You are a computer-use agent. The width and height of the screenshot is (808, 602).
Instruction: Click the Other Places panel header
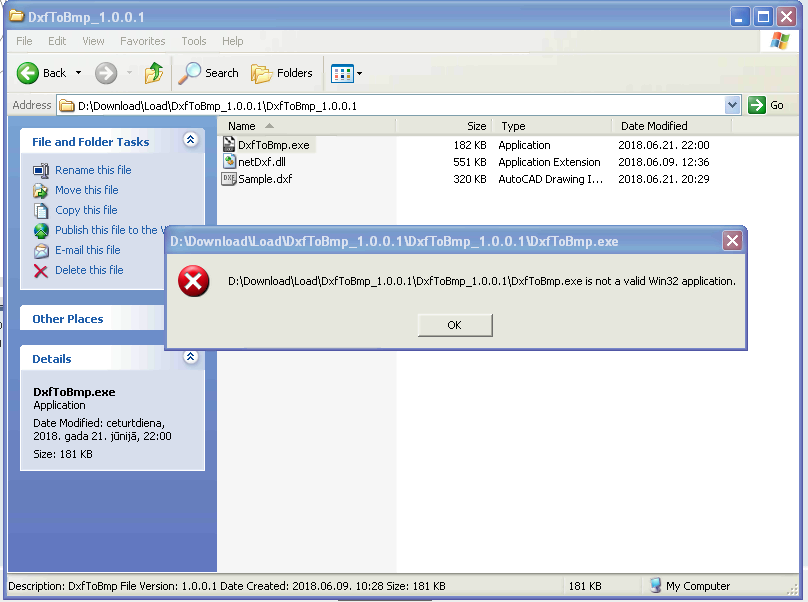92,319
